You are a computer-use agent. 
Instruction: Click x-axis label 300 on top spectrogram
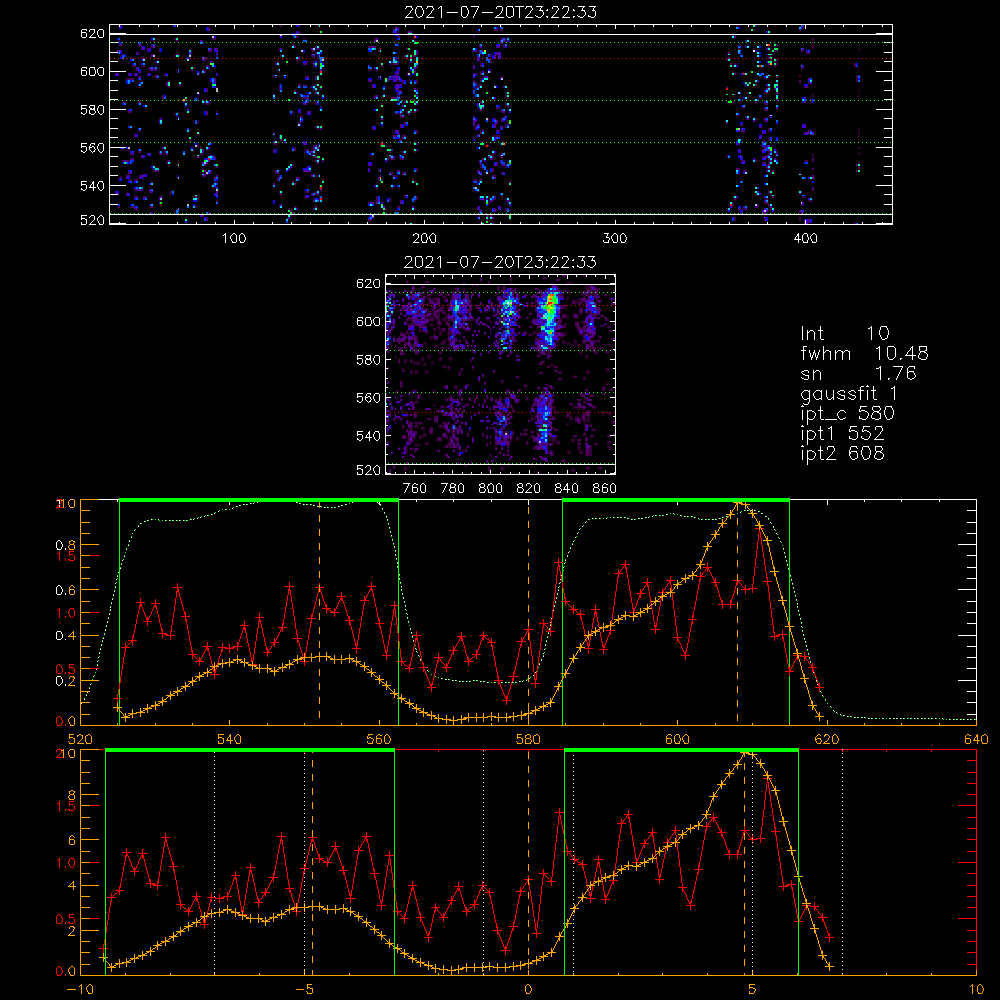[x=615, y=239]
